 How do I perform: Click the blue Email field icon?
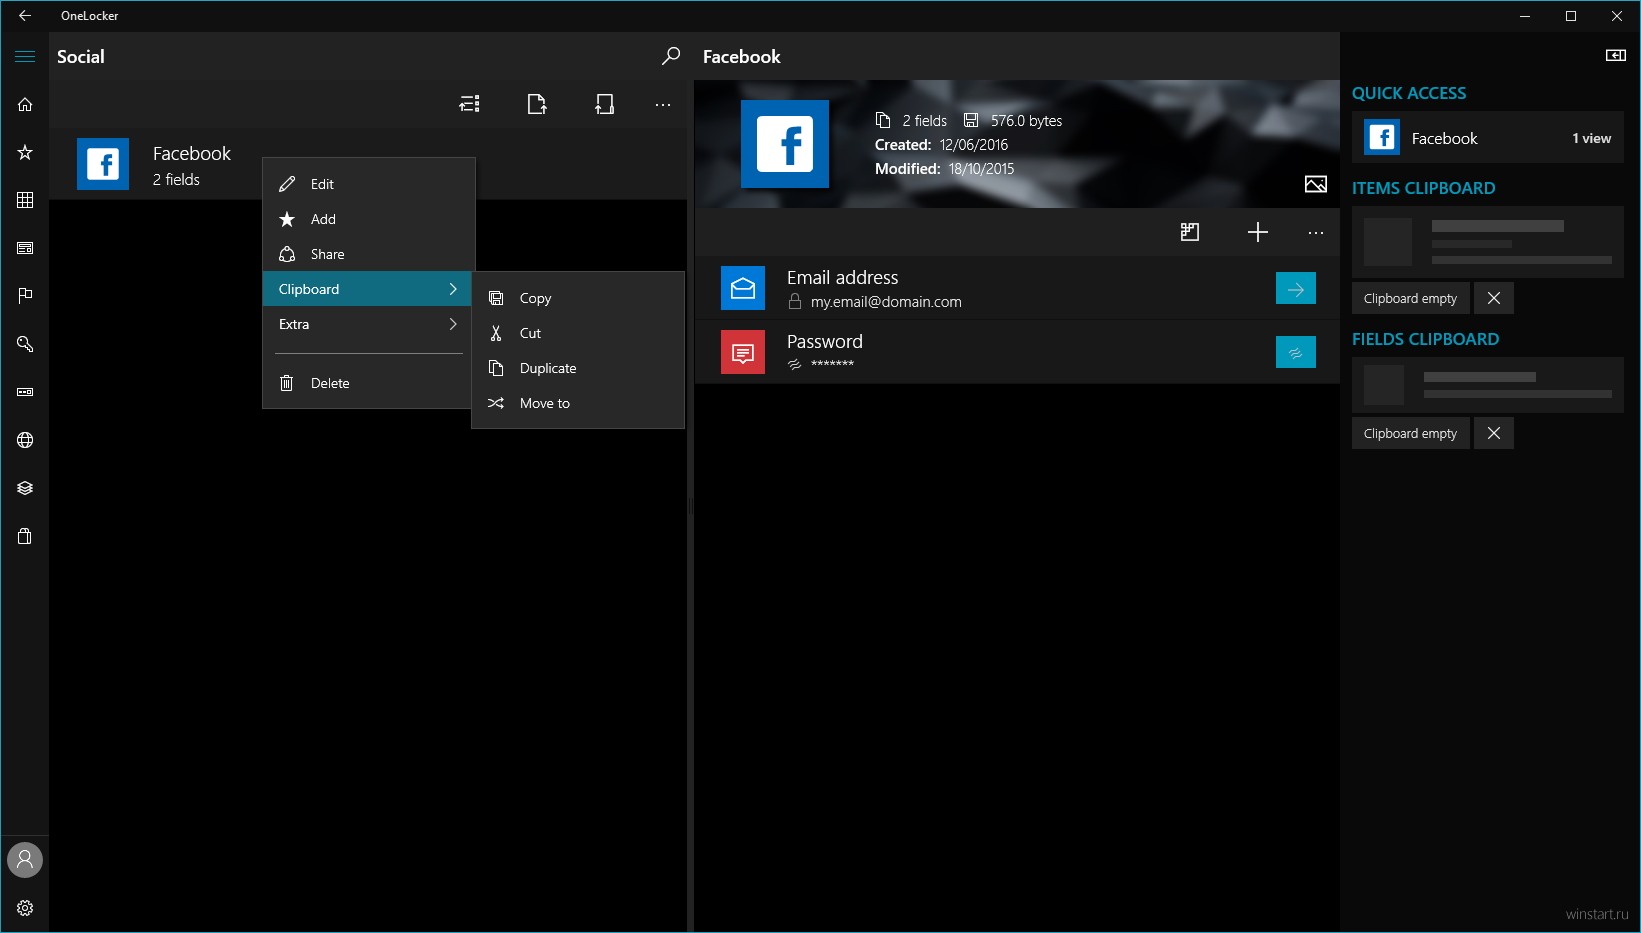[x=743, y=288]
